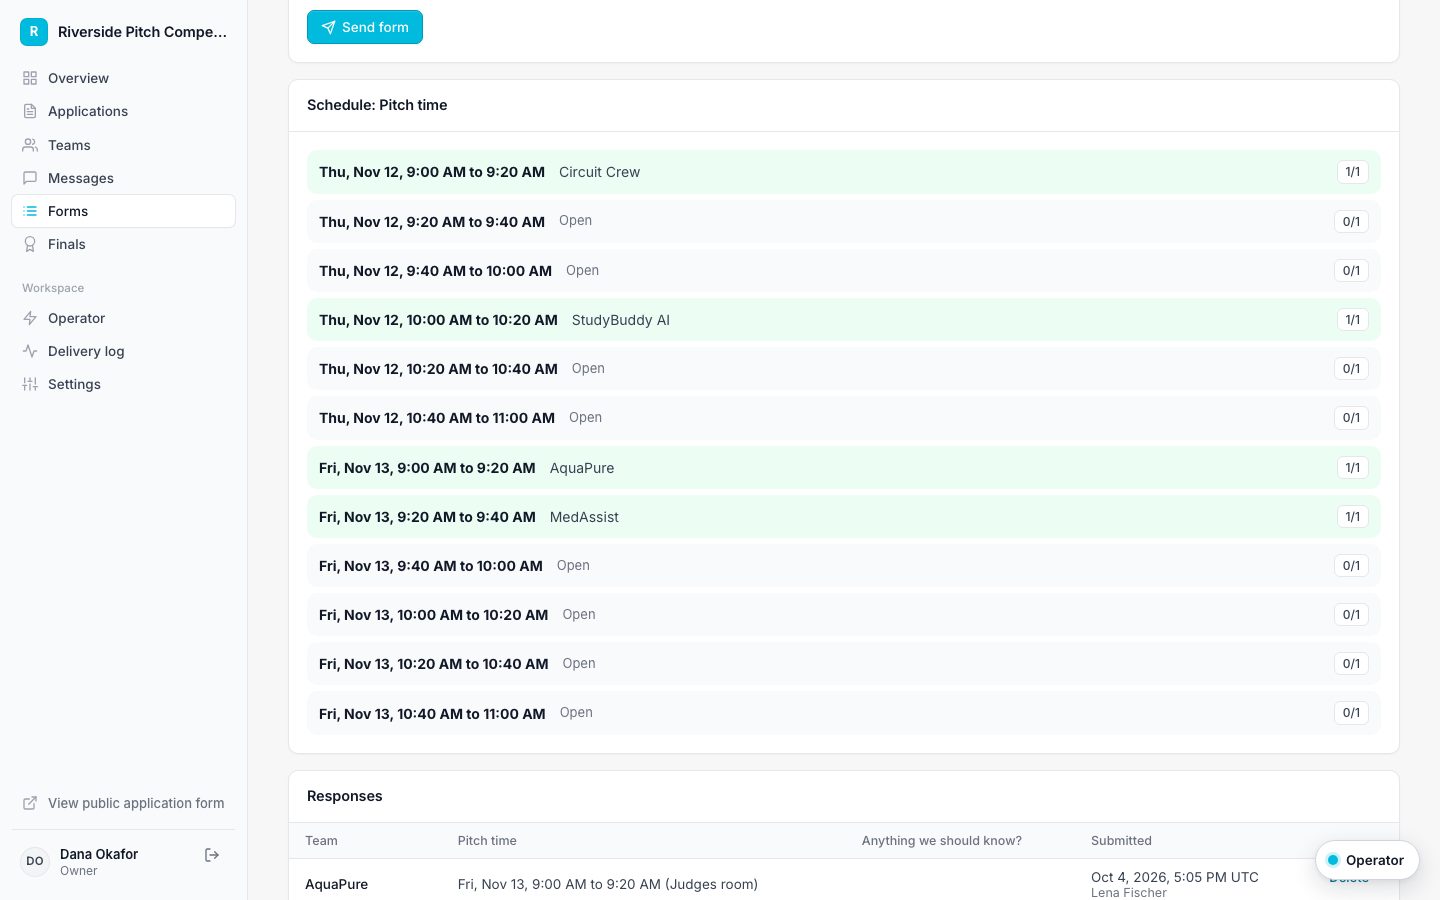Select Thu Nov 12 10:40 AM open slot
Screen dimensions: 1440x900
(844, 418)
